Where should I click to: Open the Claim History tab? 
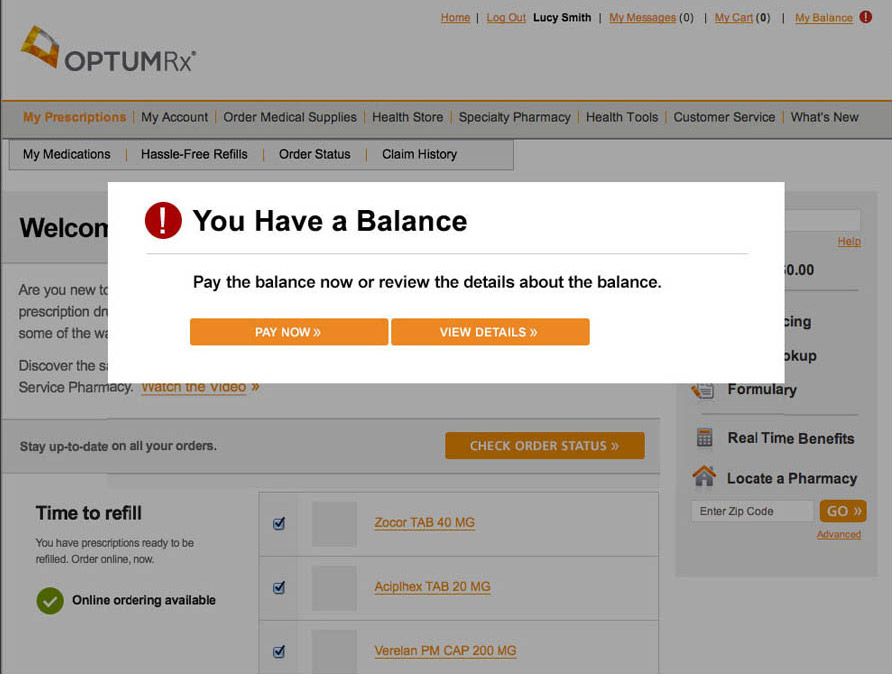pos(419,154)
